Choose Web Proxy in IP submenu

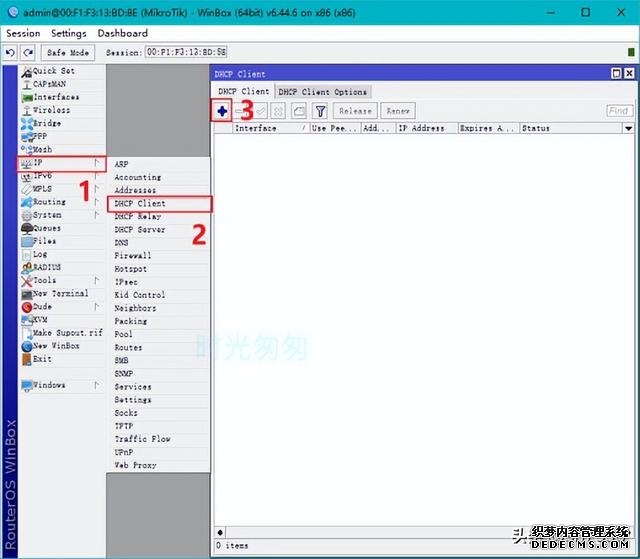pos(160,465)
